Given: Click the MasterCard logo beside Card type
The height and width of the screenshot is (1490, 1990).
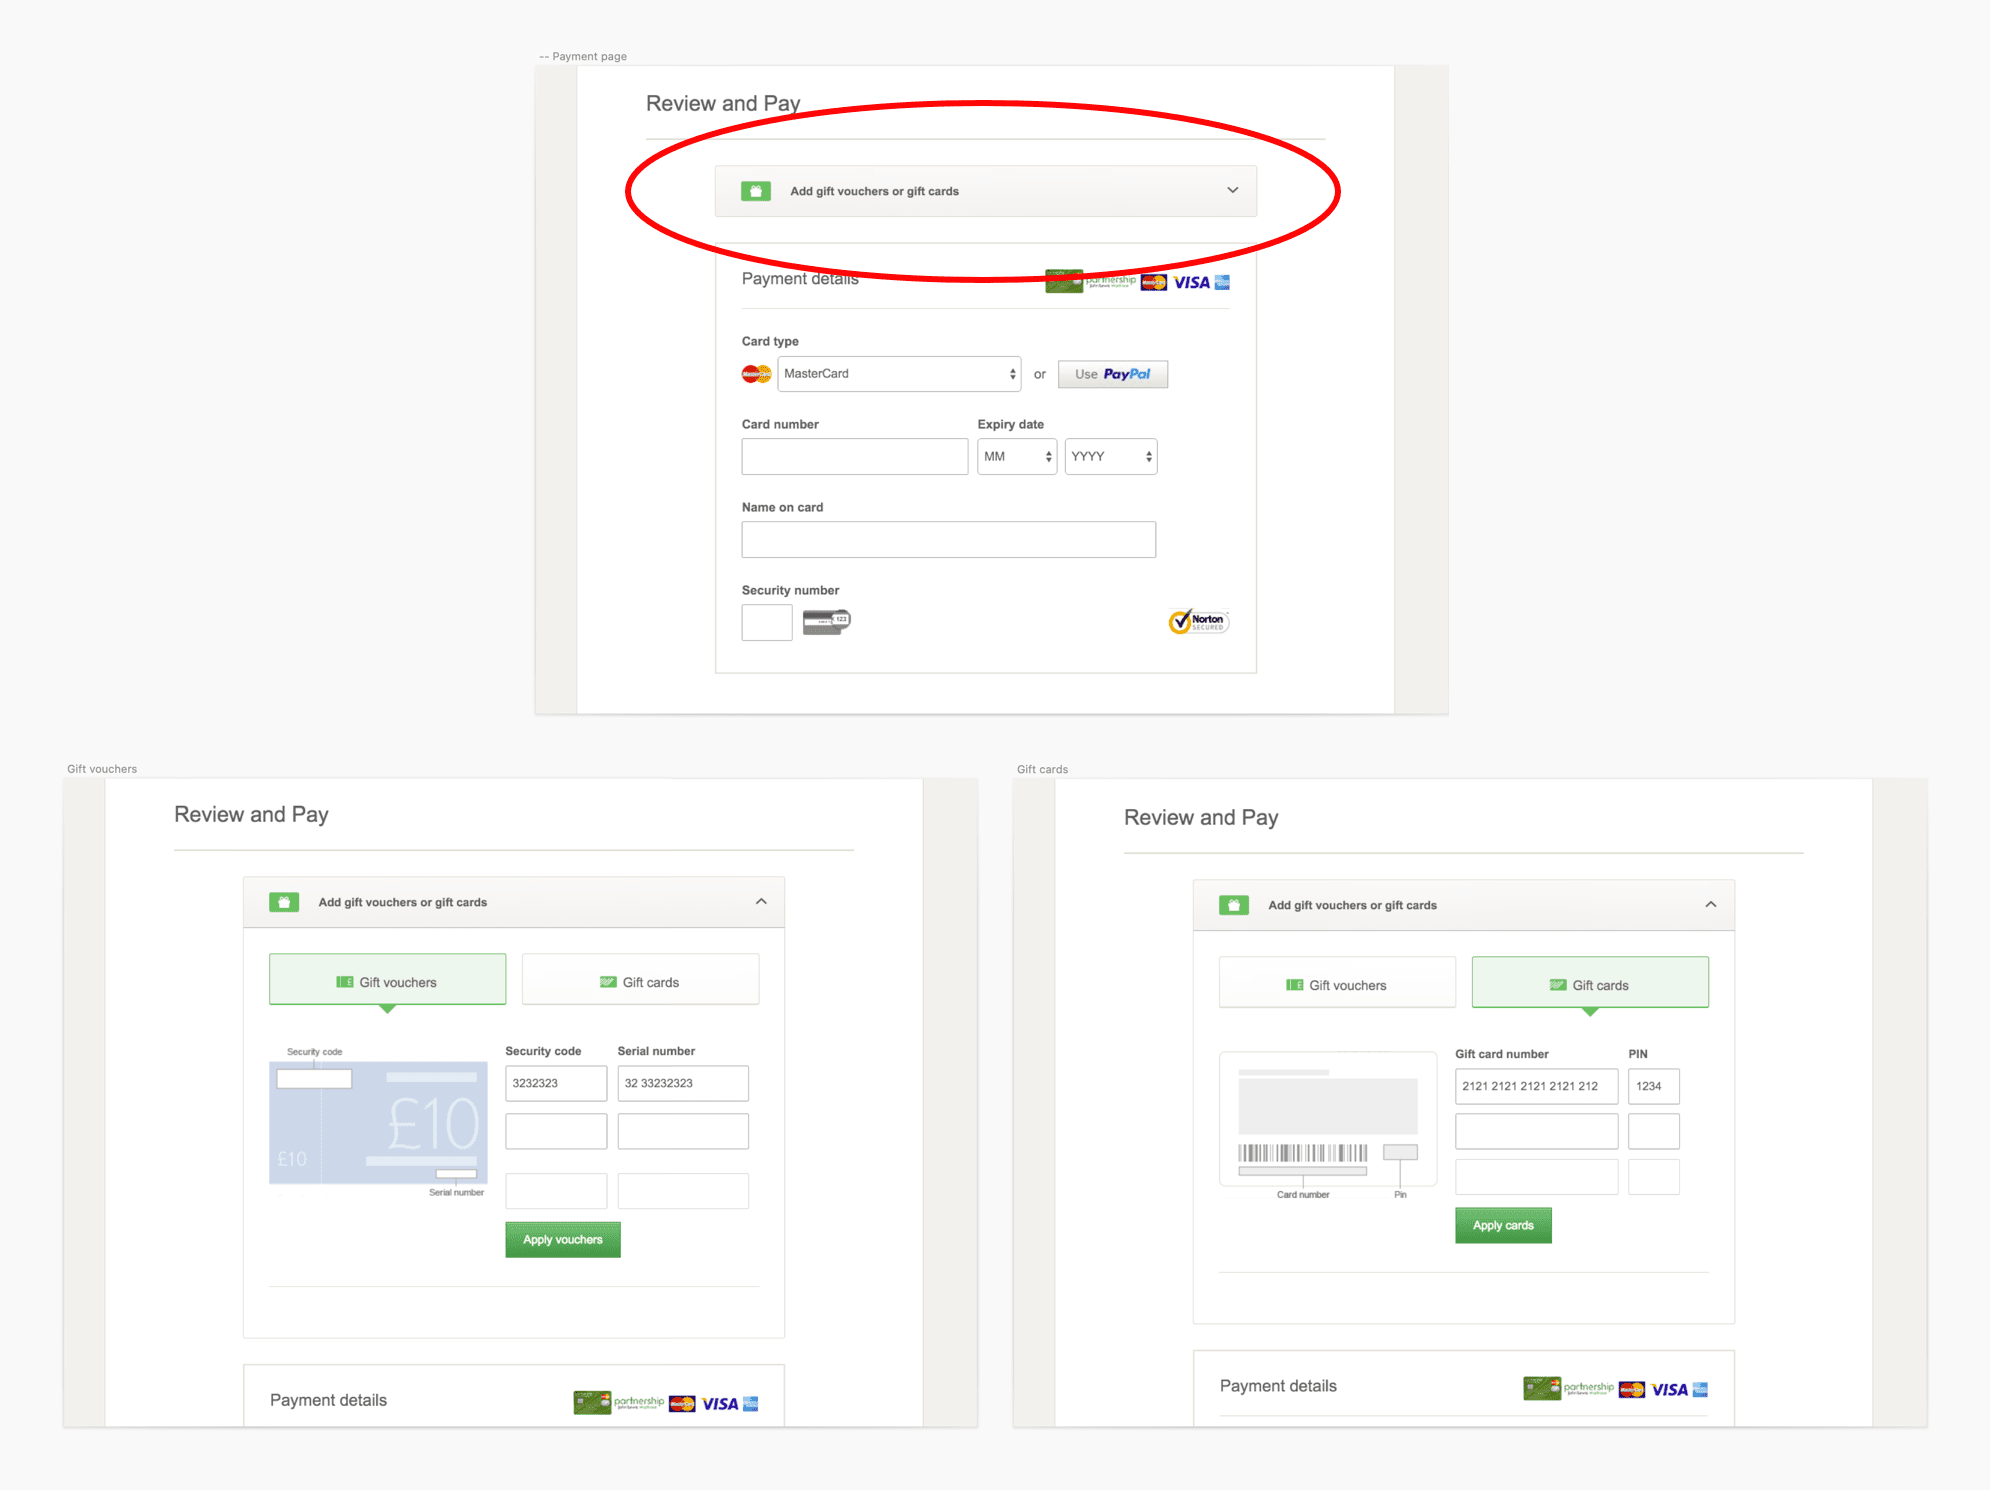Looking at the screenshot, I should (x=756, y=374).
